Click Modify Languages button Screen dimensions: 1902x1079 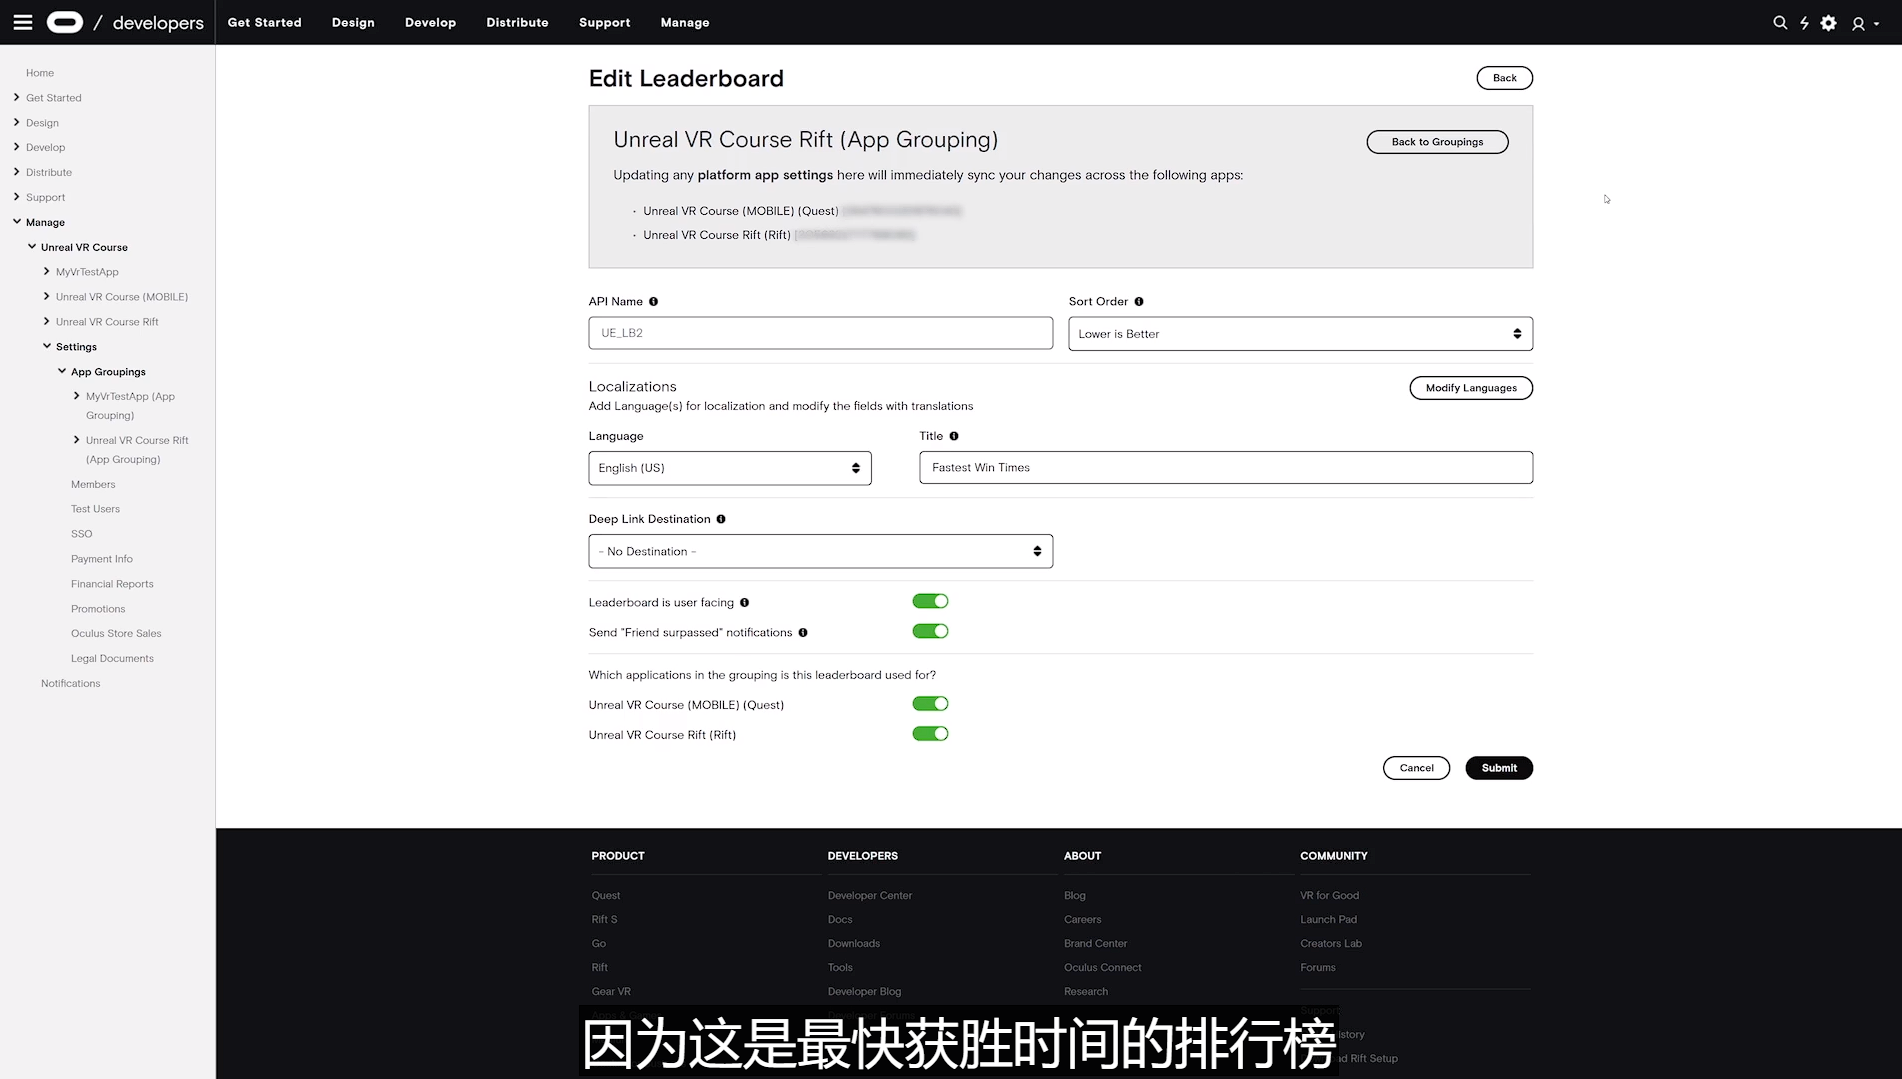click(x=1471, y=388)
